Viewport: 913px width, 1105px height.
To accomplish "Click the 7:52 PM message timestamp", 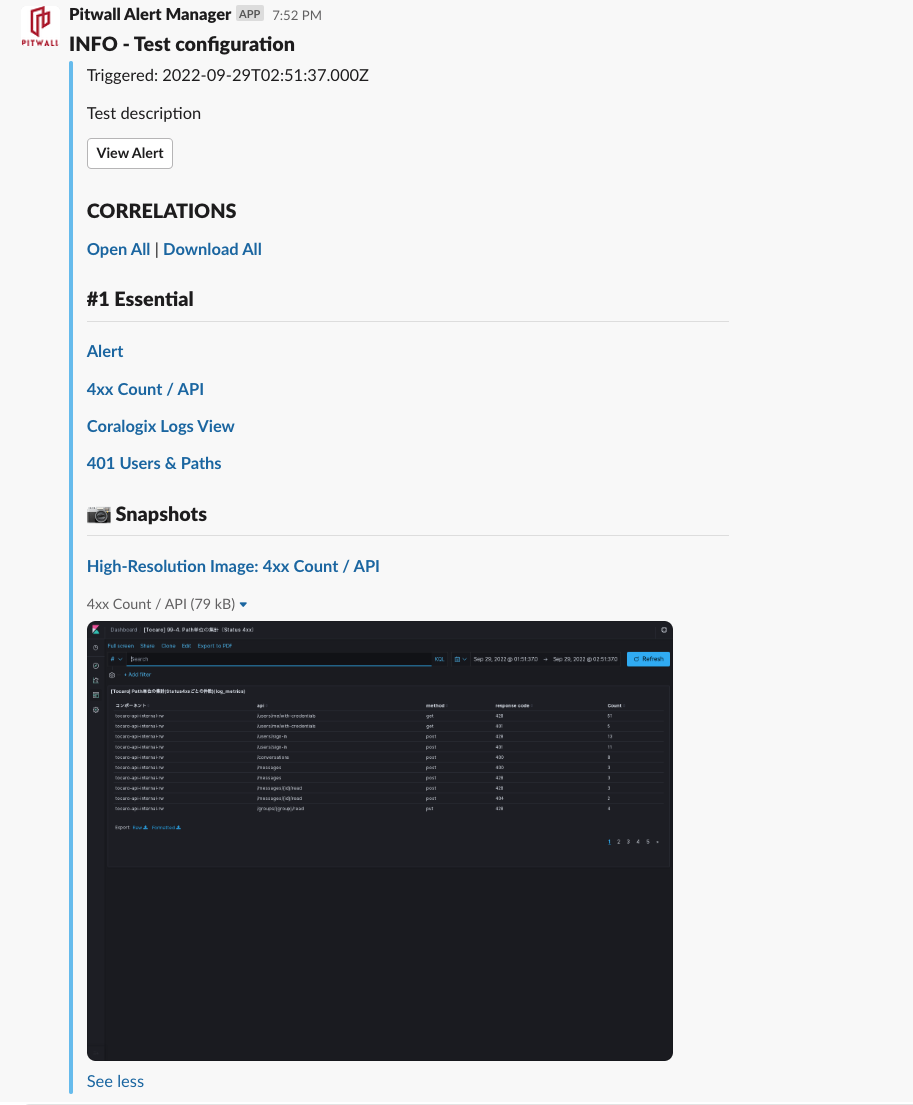I will pos(297,15).
